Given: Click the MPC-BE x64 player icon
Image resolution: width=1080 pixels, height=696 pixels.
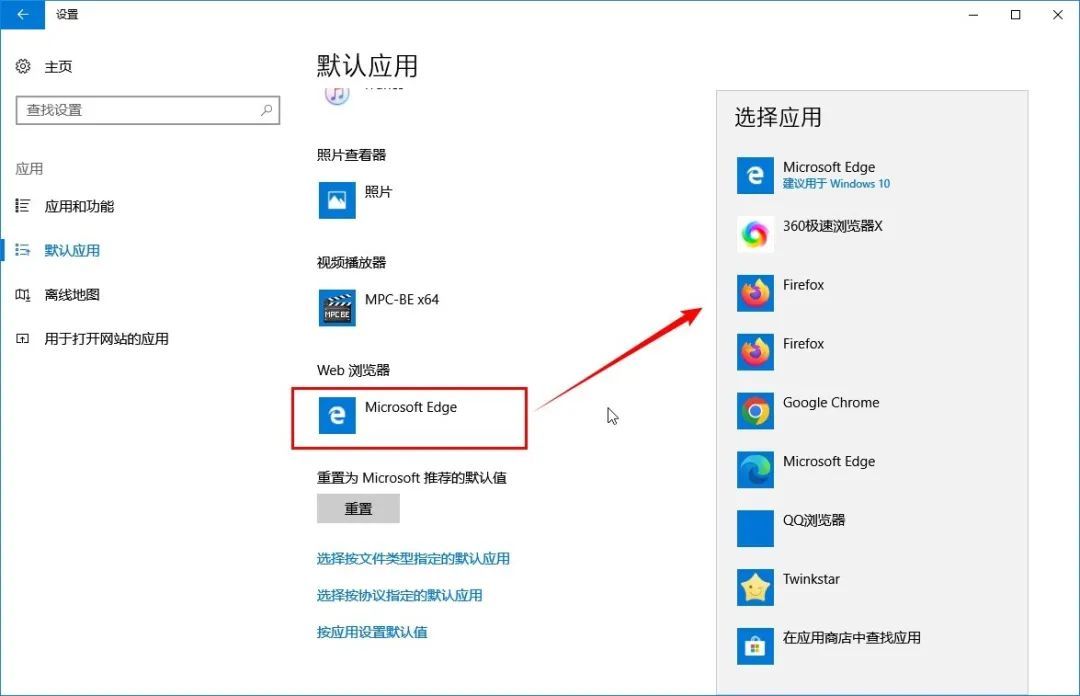Looking at the screenshot, I should click(337, 308).
